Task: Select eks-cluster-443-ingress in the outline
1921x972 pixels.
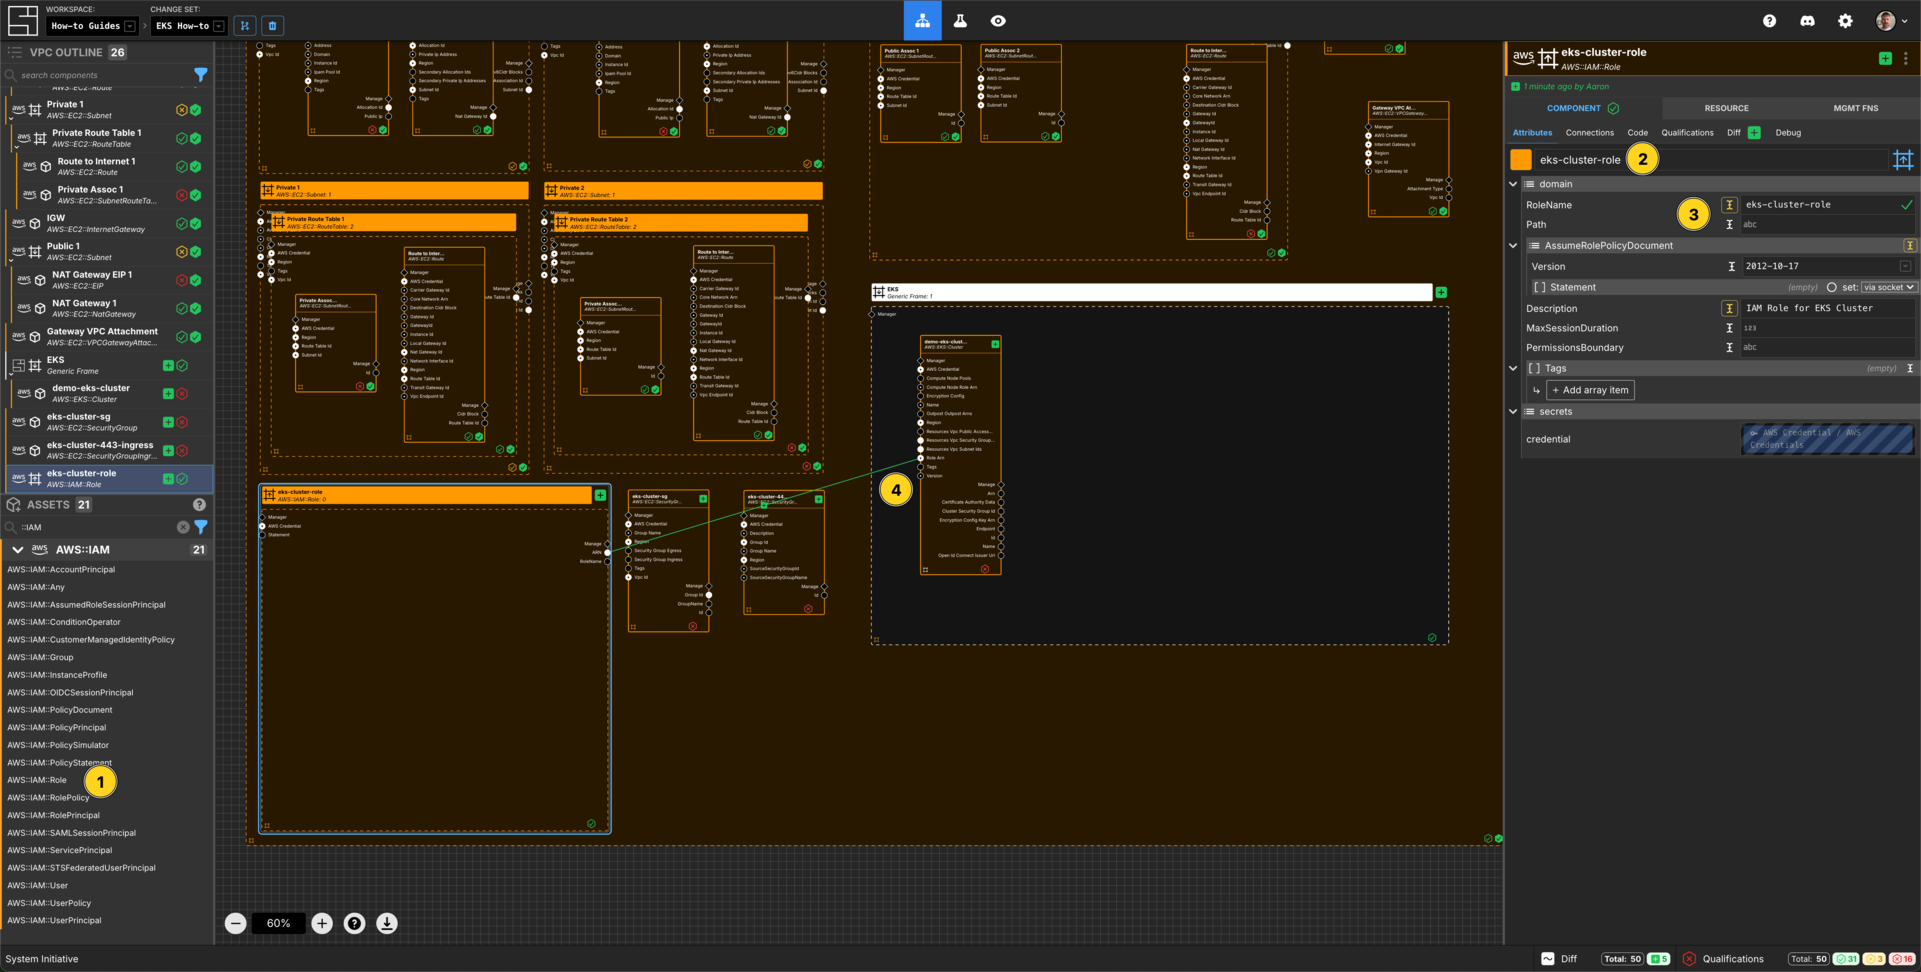Action: (110, 450)
